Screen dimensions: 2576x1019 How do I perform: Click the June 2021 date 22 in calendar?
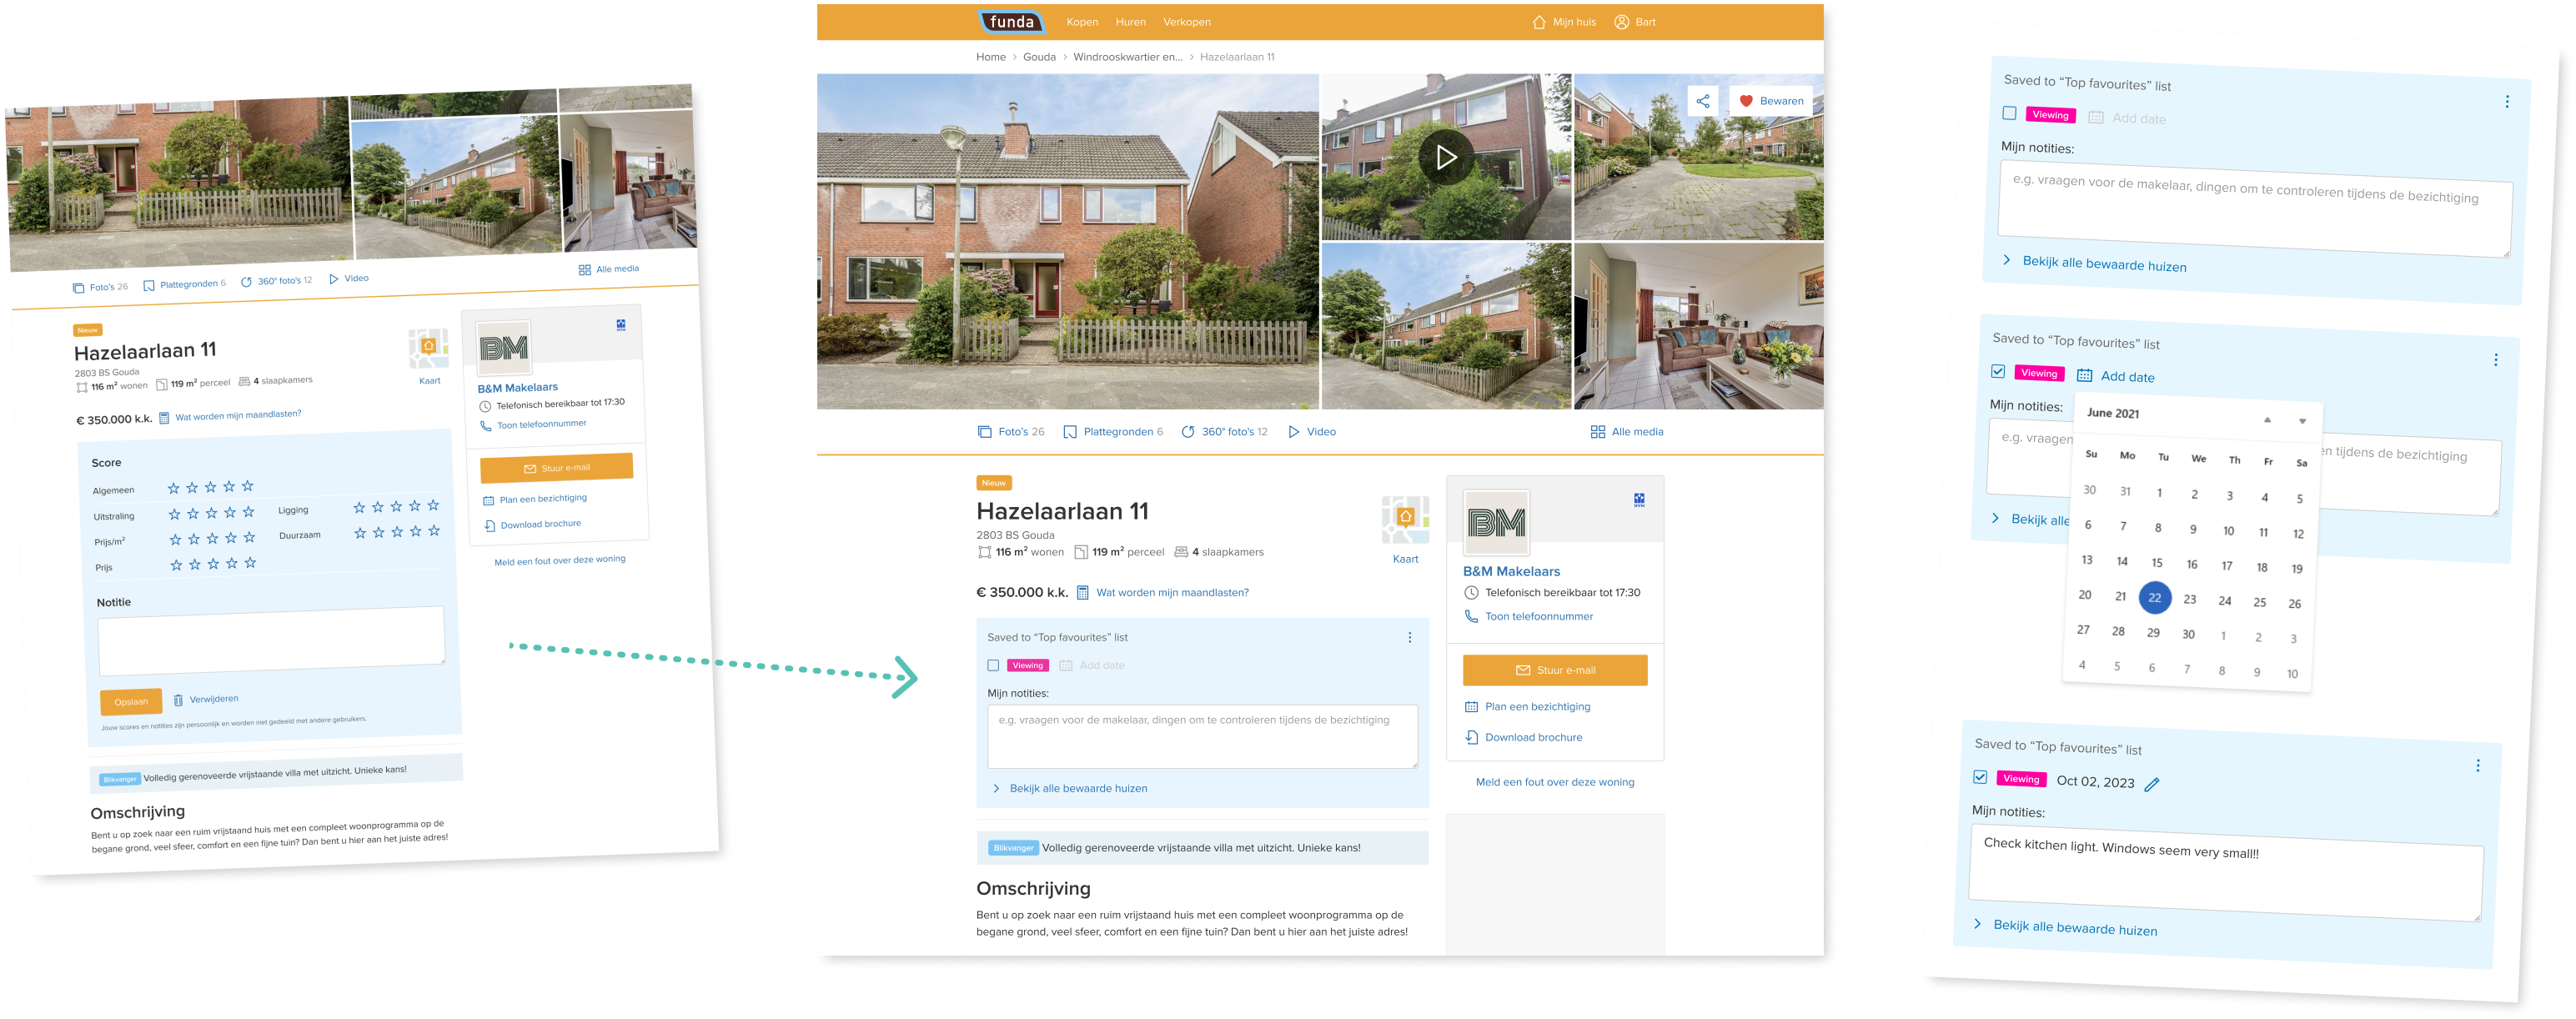pyautogui.click(x=2154, y=596)
